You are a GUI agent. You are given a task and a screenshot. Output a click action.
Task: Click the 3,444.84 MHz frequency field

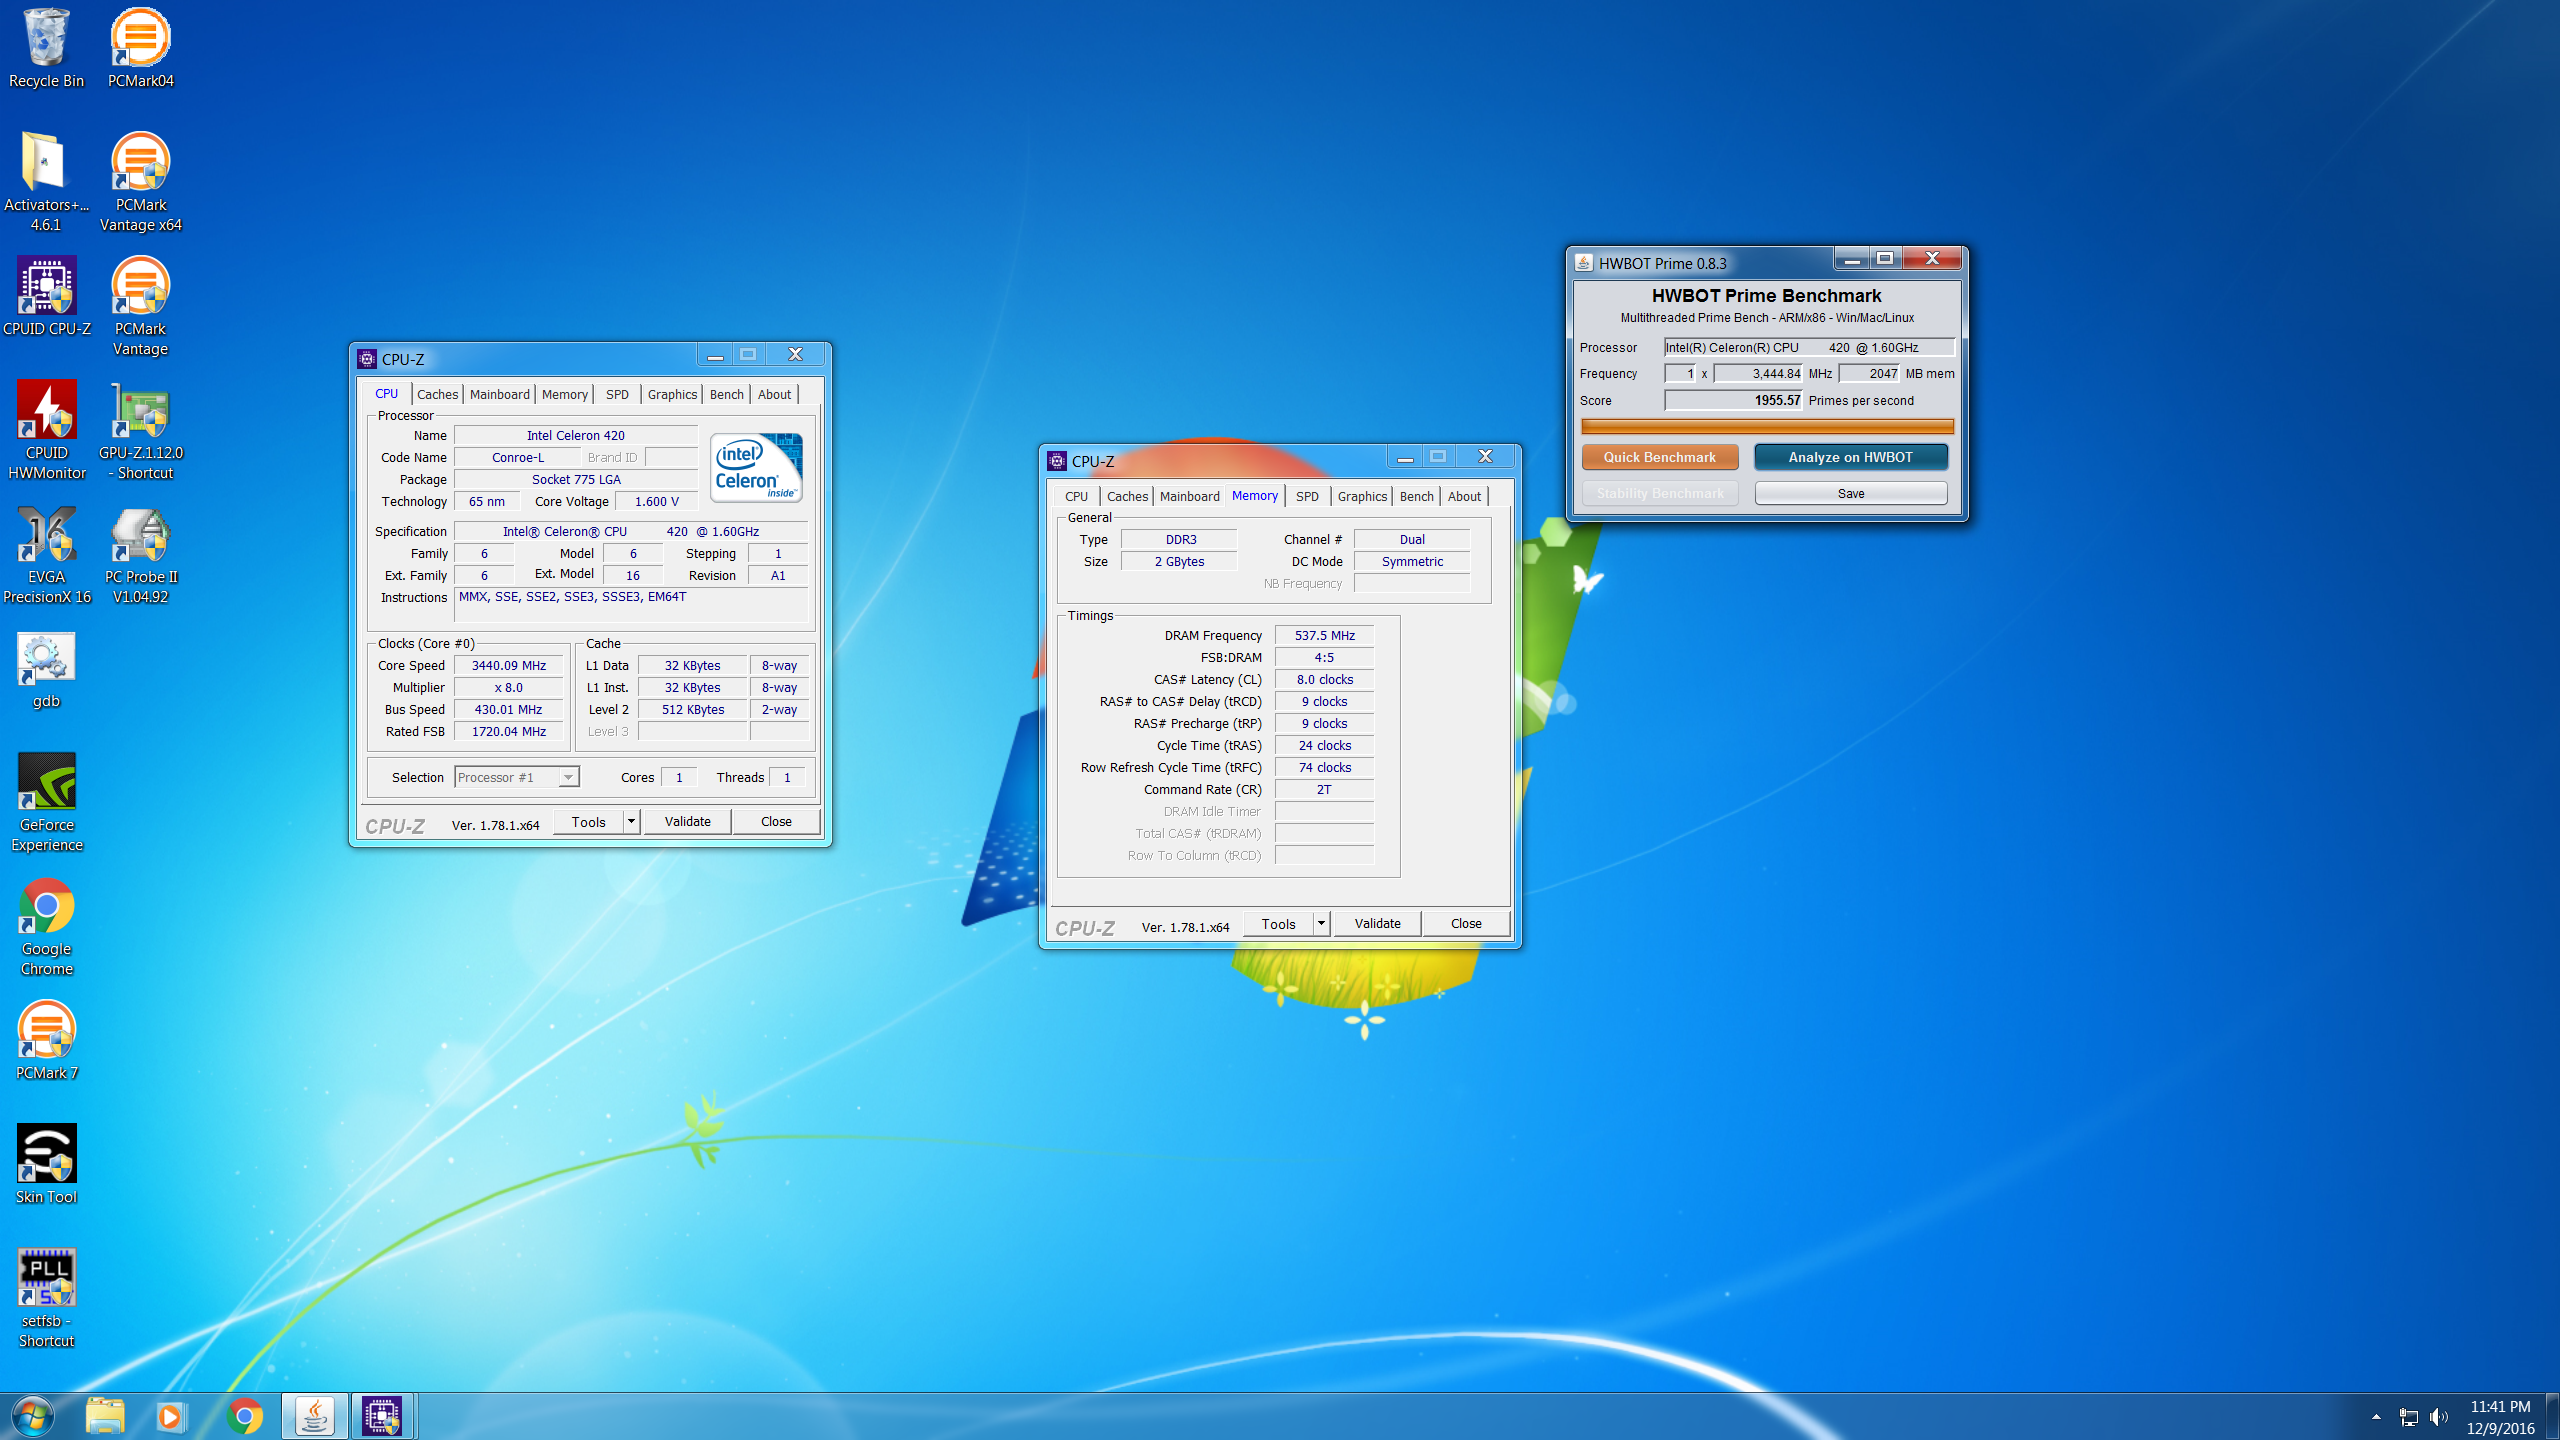point(1759,373)
